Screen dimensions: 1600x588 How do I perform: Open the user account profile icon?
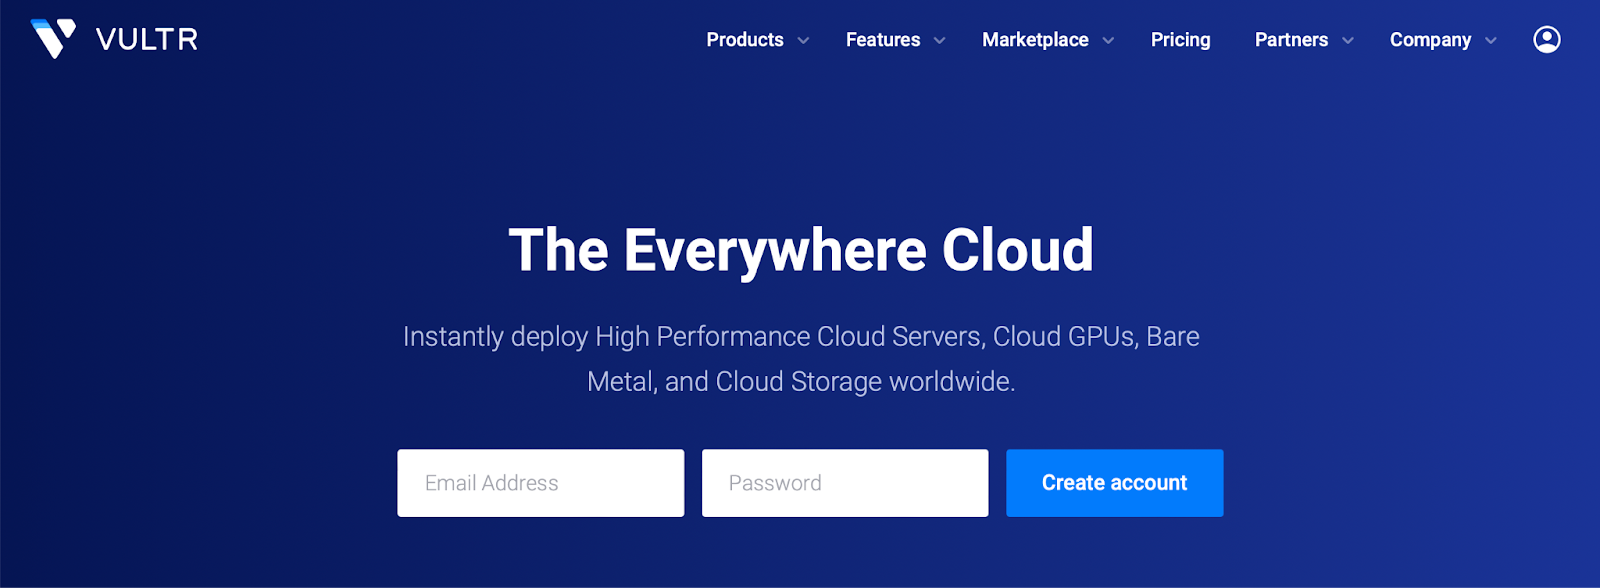[x=1546, y=40]
